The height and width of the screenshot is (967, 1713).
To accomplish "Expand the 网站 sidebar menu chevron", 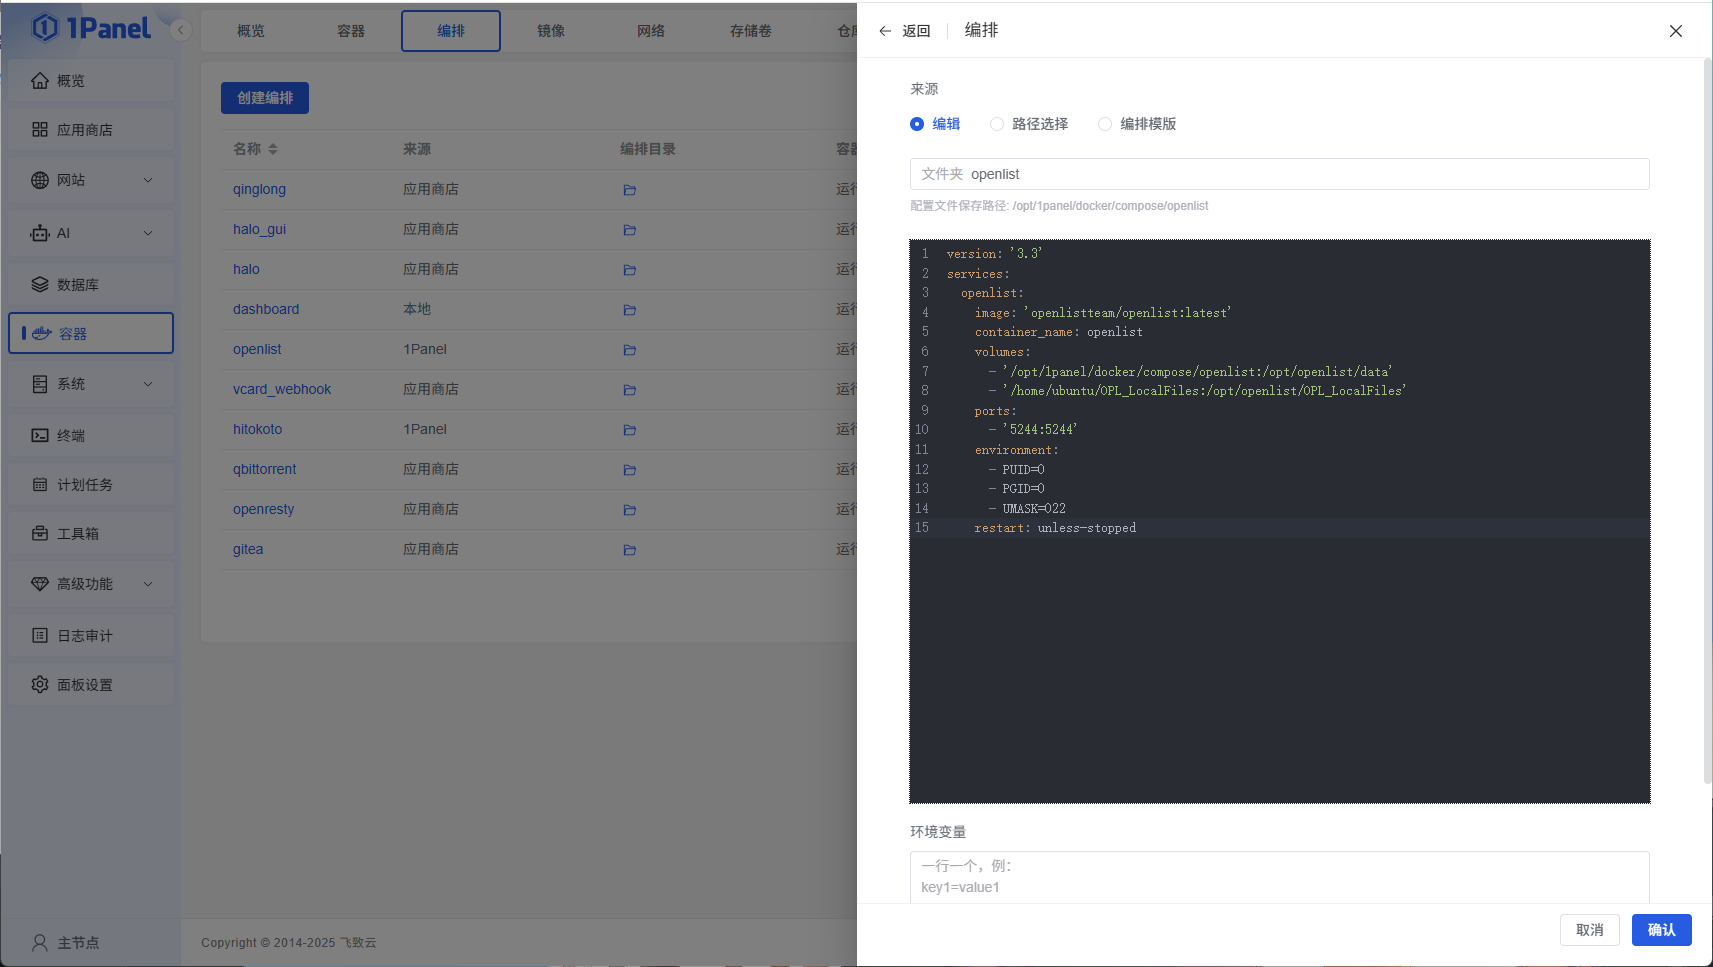I will tap(148, 180).
